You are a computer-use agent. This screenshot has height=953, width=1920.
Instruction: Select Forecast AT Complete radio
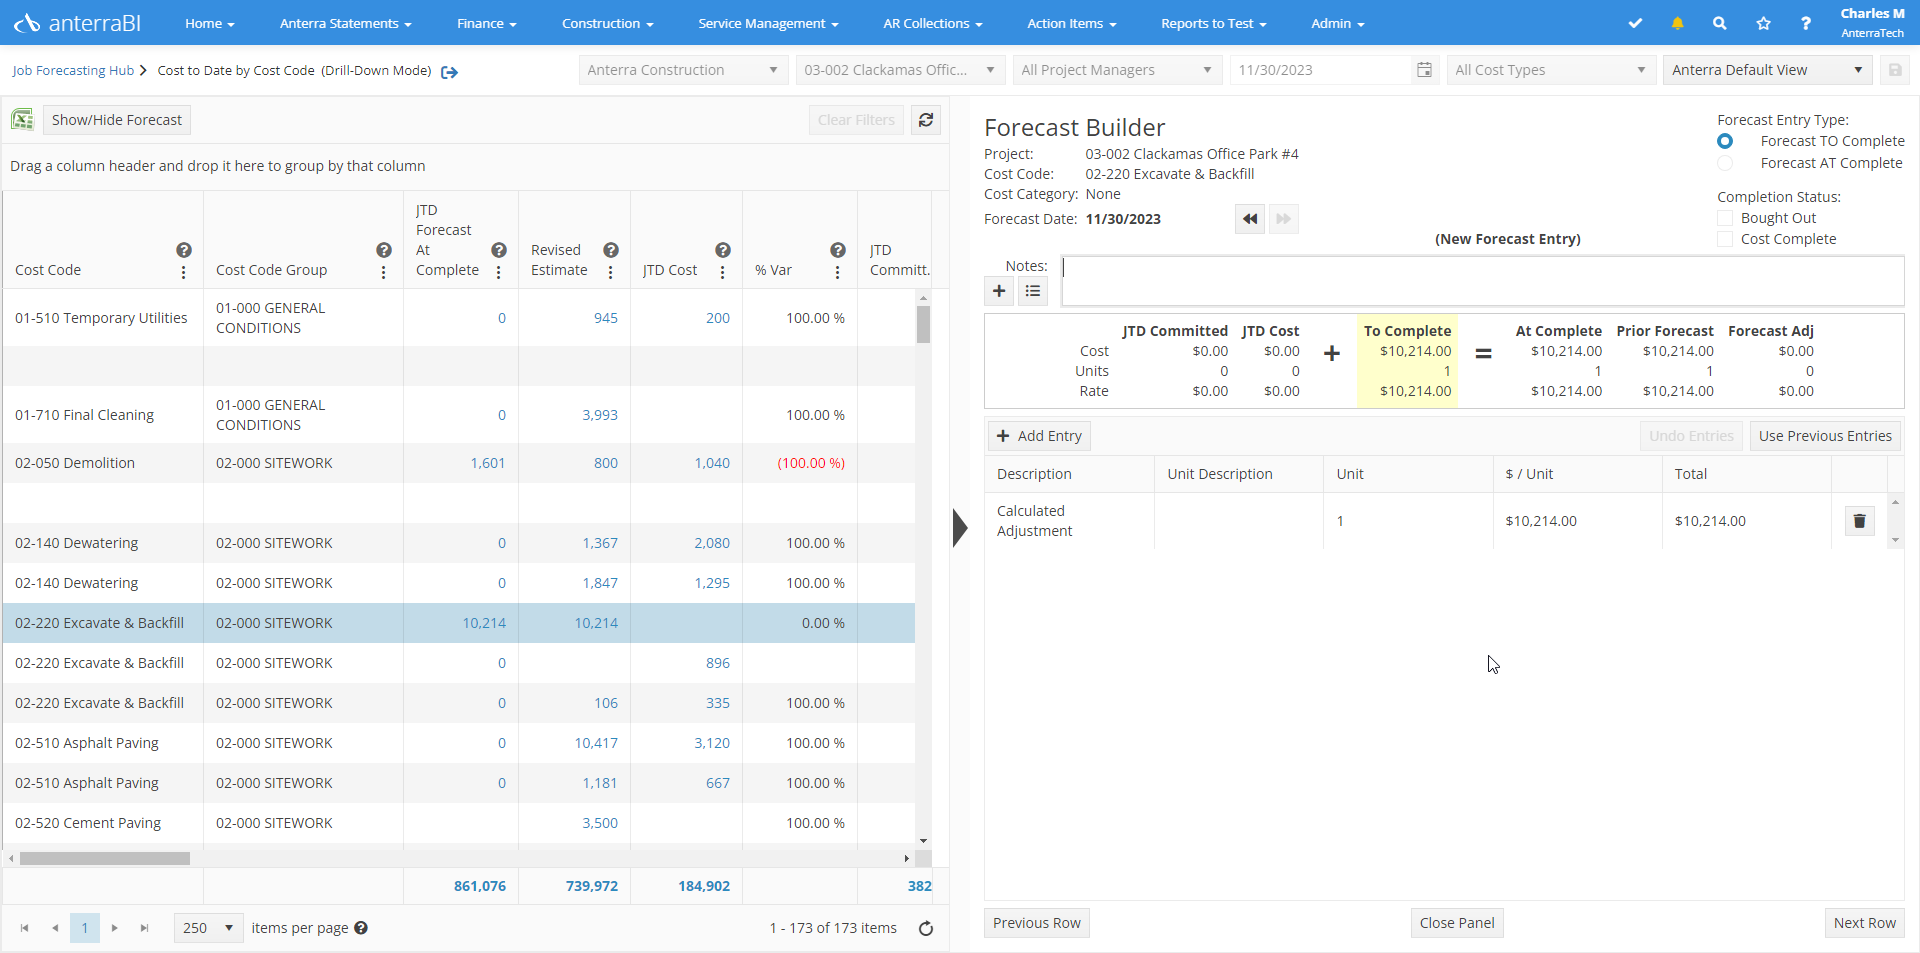[1725, 163]
